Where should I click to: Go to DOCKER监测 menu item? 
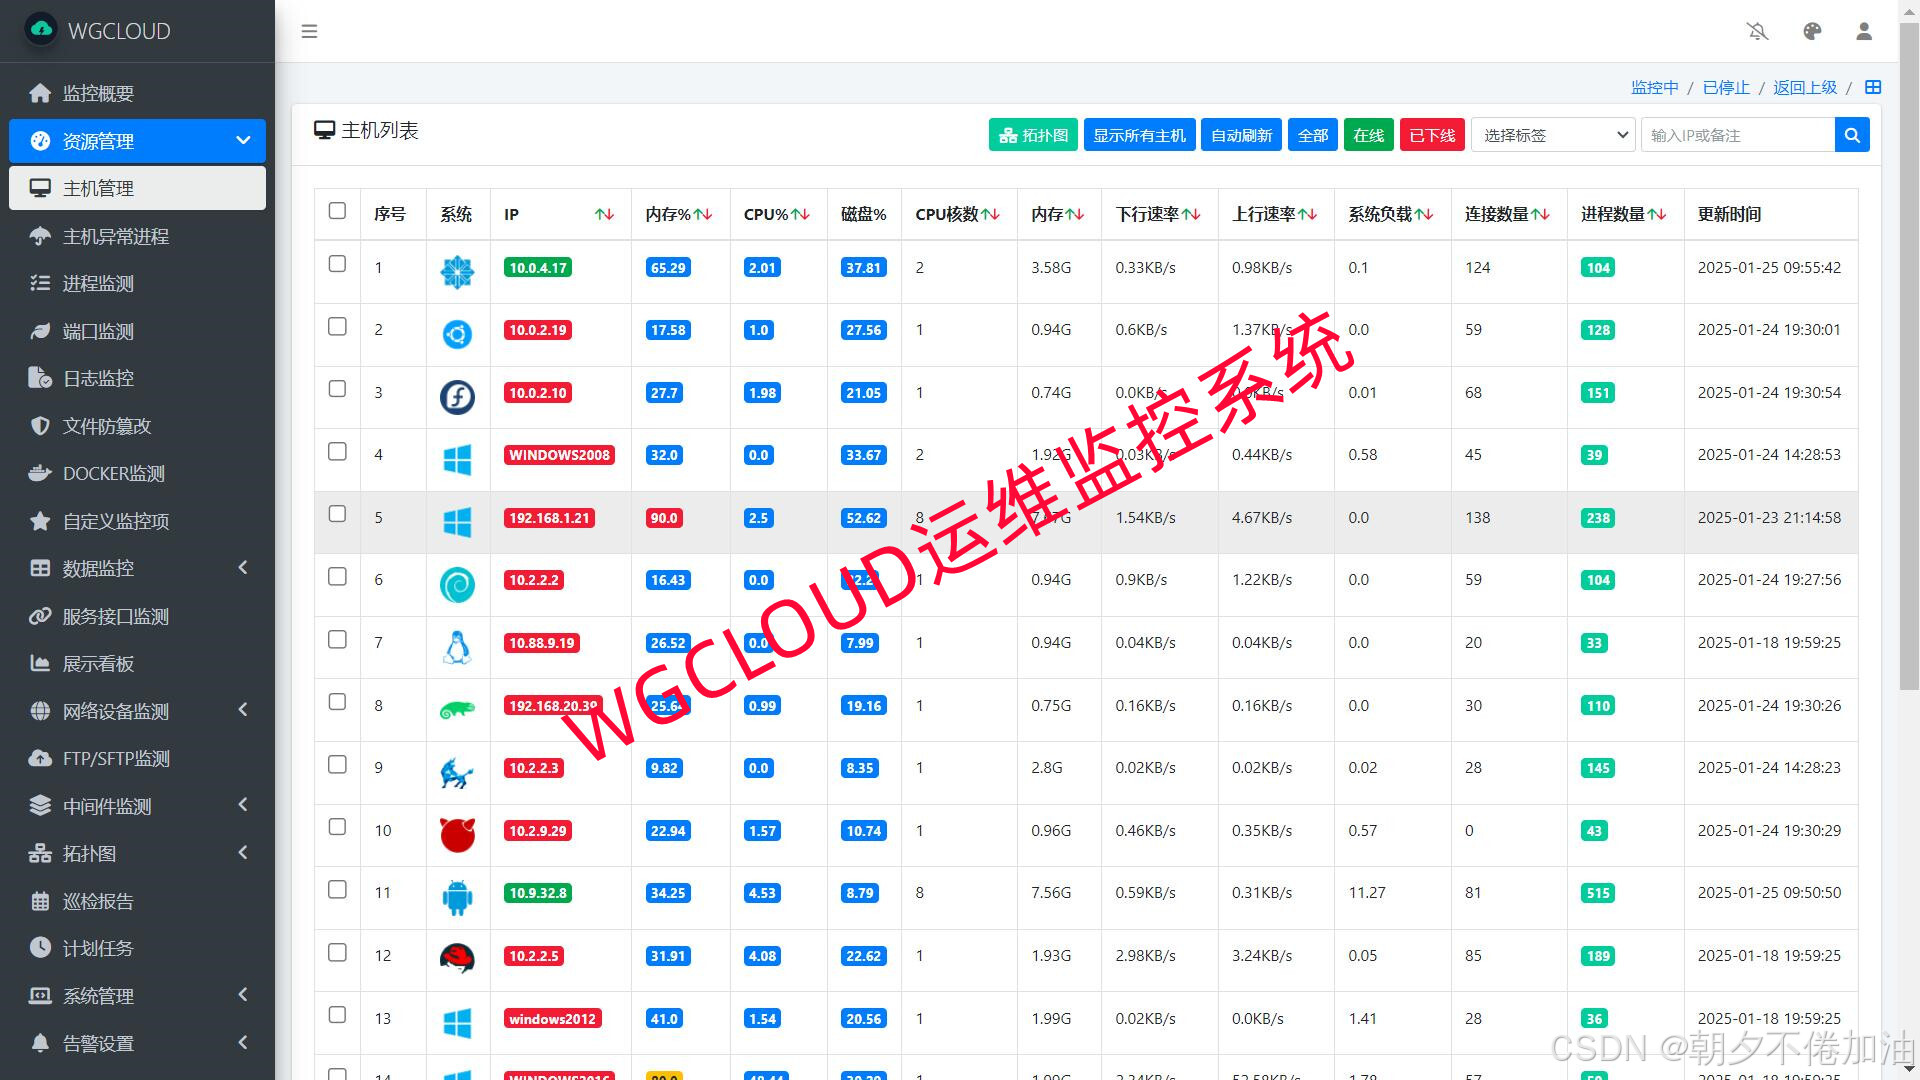[x=113, y=473]
